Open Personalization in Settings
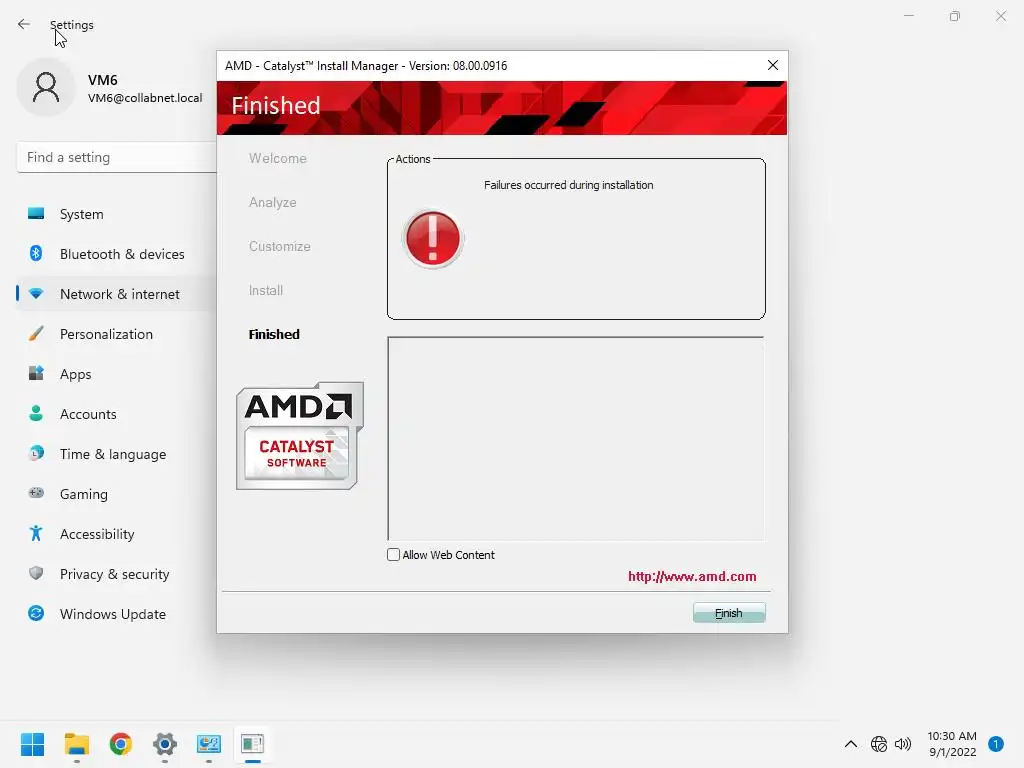Image resolution: width=1024 pixels, height=768 pixels. pyautogui.click(x=116, y=334)
